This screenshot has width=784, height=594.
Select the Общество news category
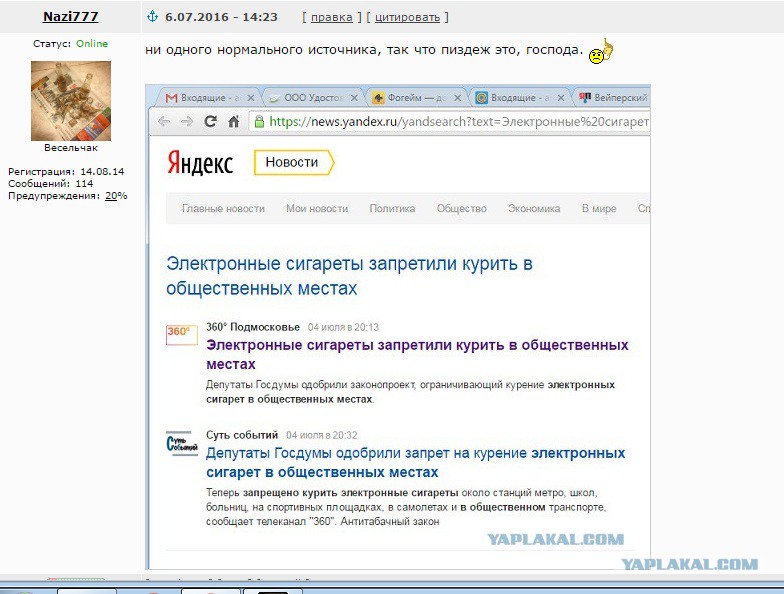[462, 208]
